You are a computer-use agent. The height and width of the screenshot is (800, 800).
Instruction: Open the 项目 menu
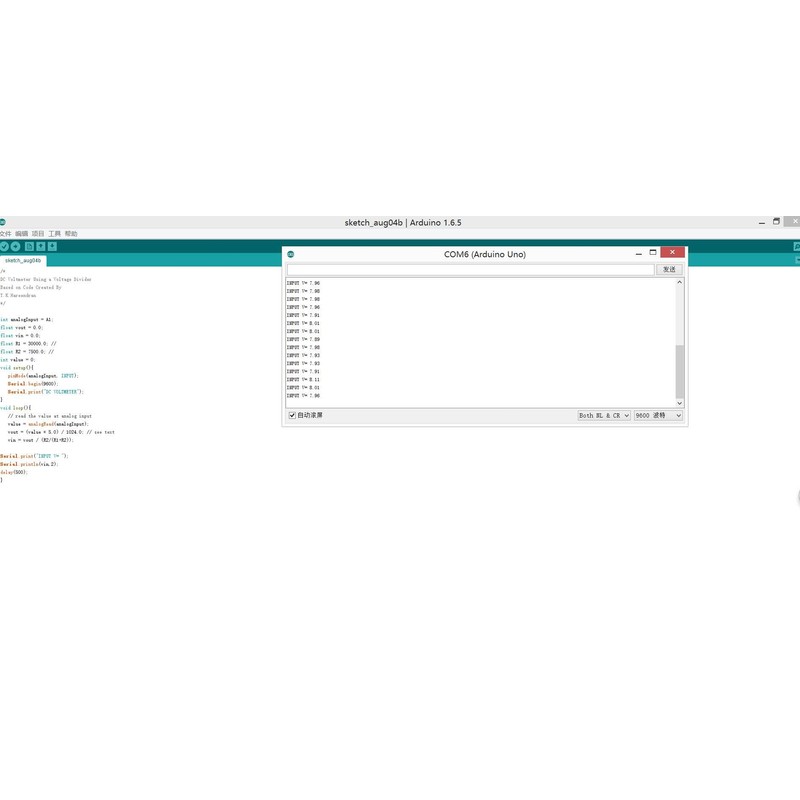point(38,234)
